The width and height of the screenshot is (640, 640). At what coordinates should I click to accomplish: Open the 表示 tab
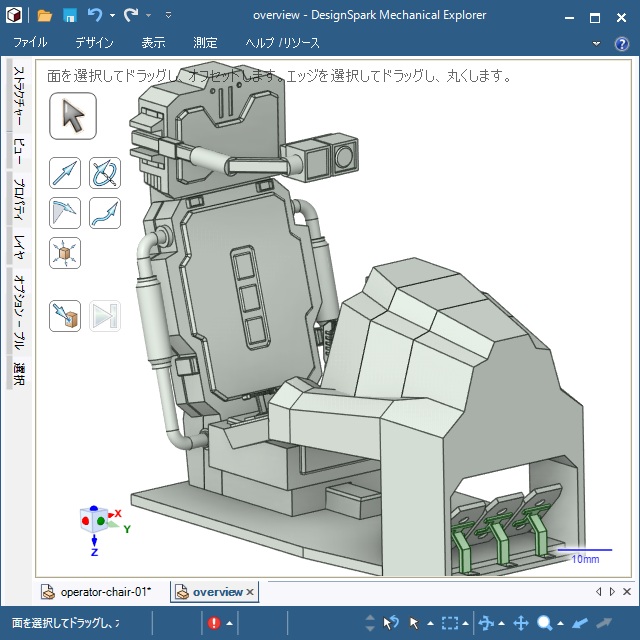(153, 42)
